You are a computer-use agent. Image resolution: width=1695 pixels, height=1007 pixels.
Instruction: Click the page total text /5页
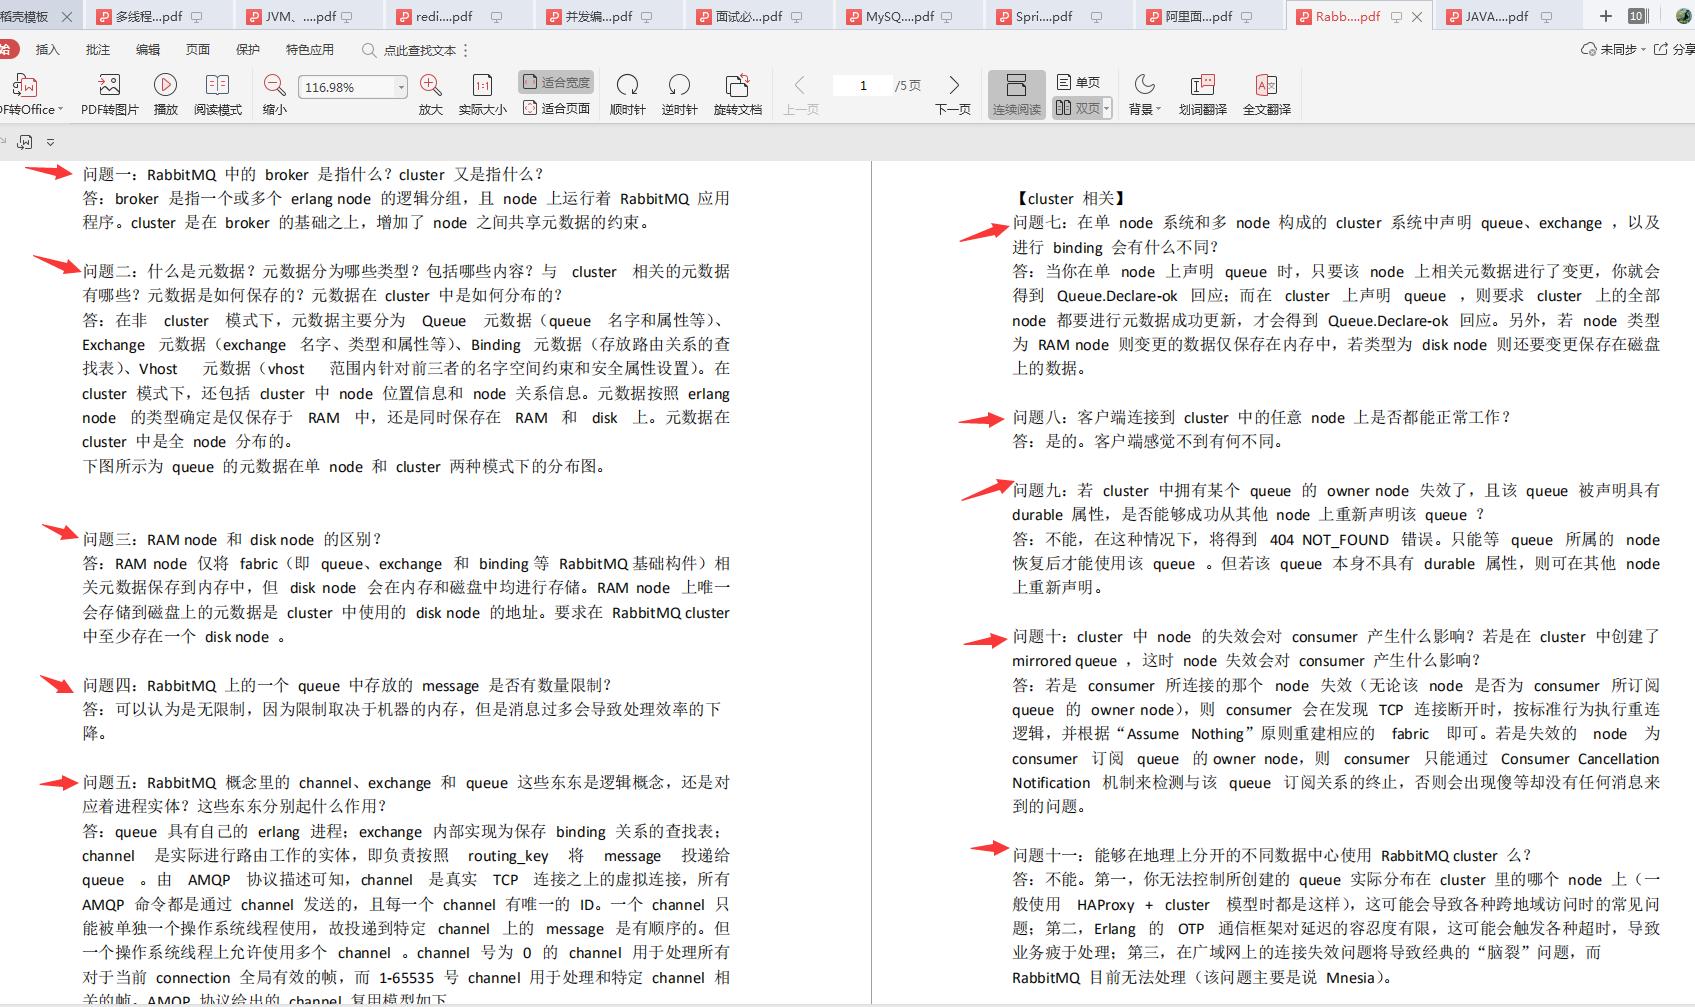click(908, 86)
